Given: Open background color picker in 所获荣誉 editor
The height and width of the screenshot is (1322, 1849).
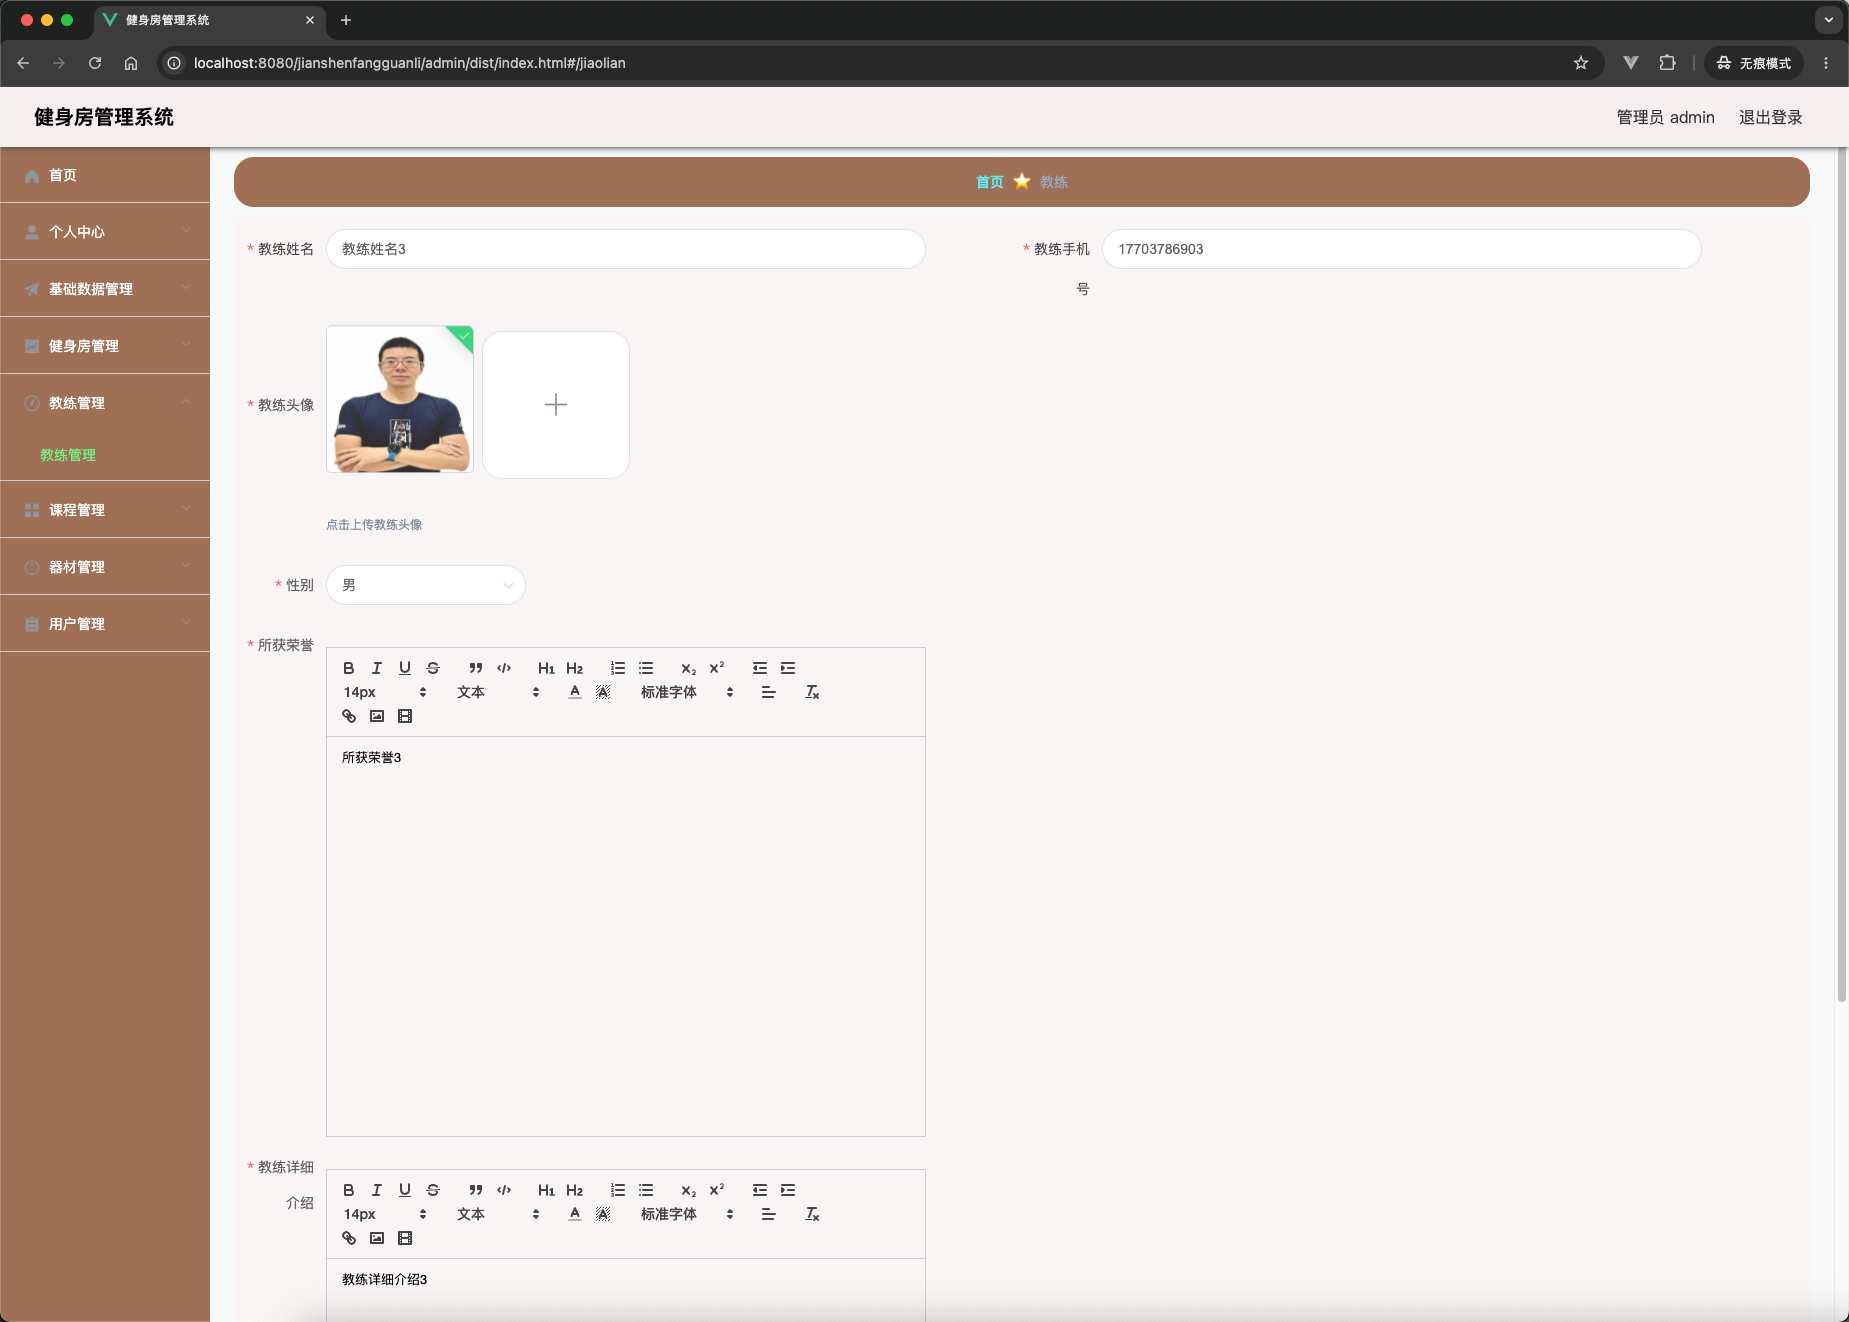Looking at the screenshot, I should pyautogui.click(x=603, y=692).
